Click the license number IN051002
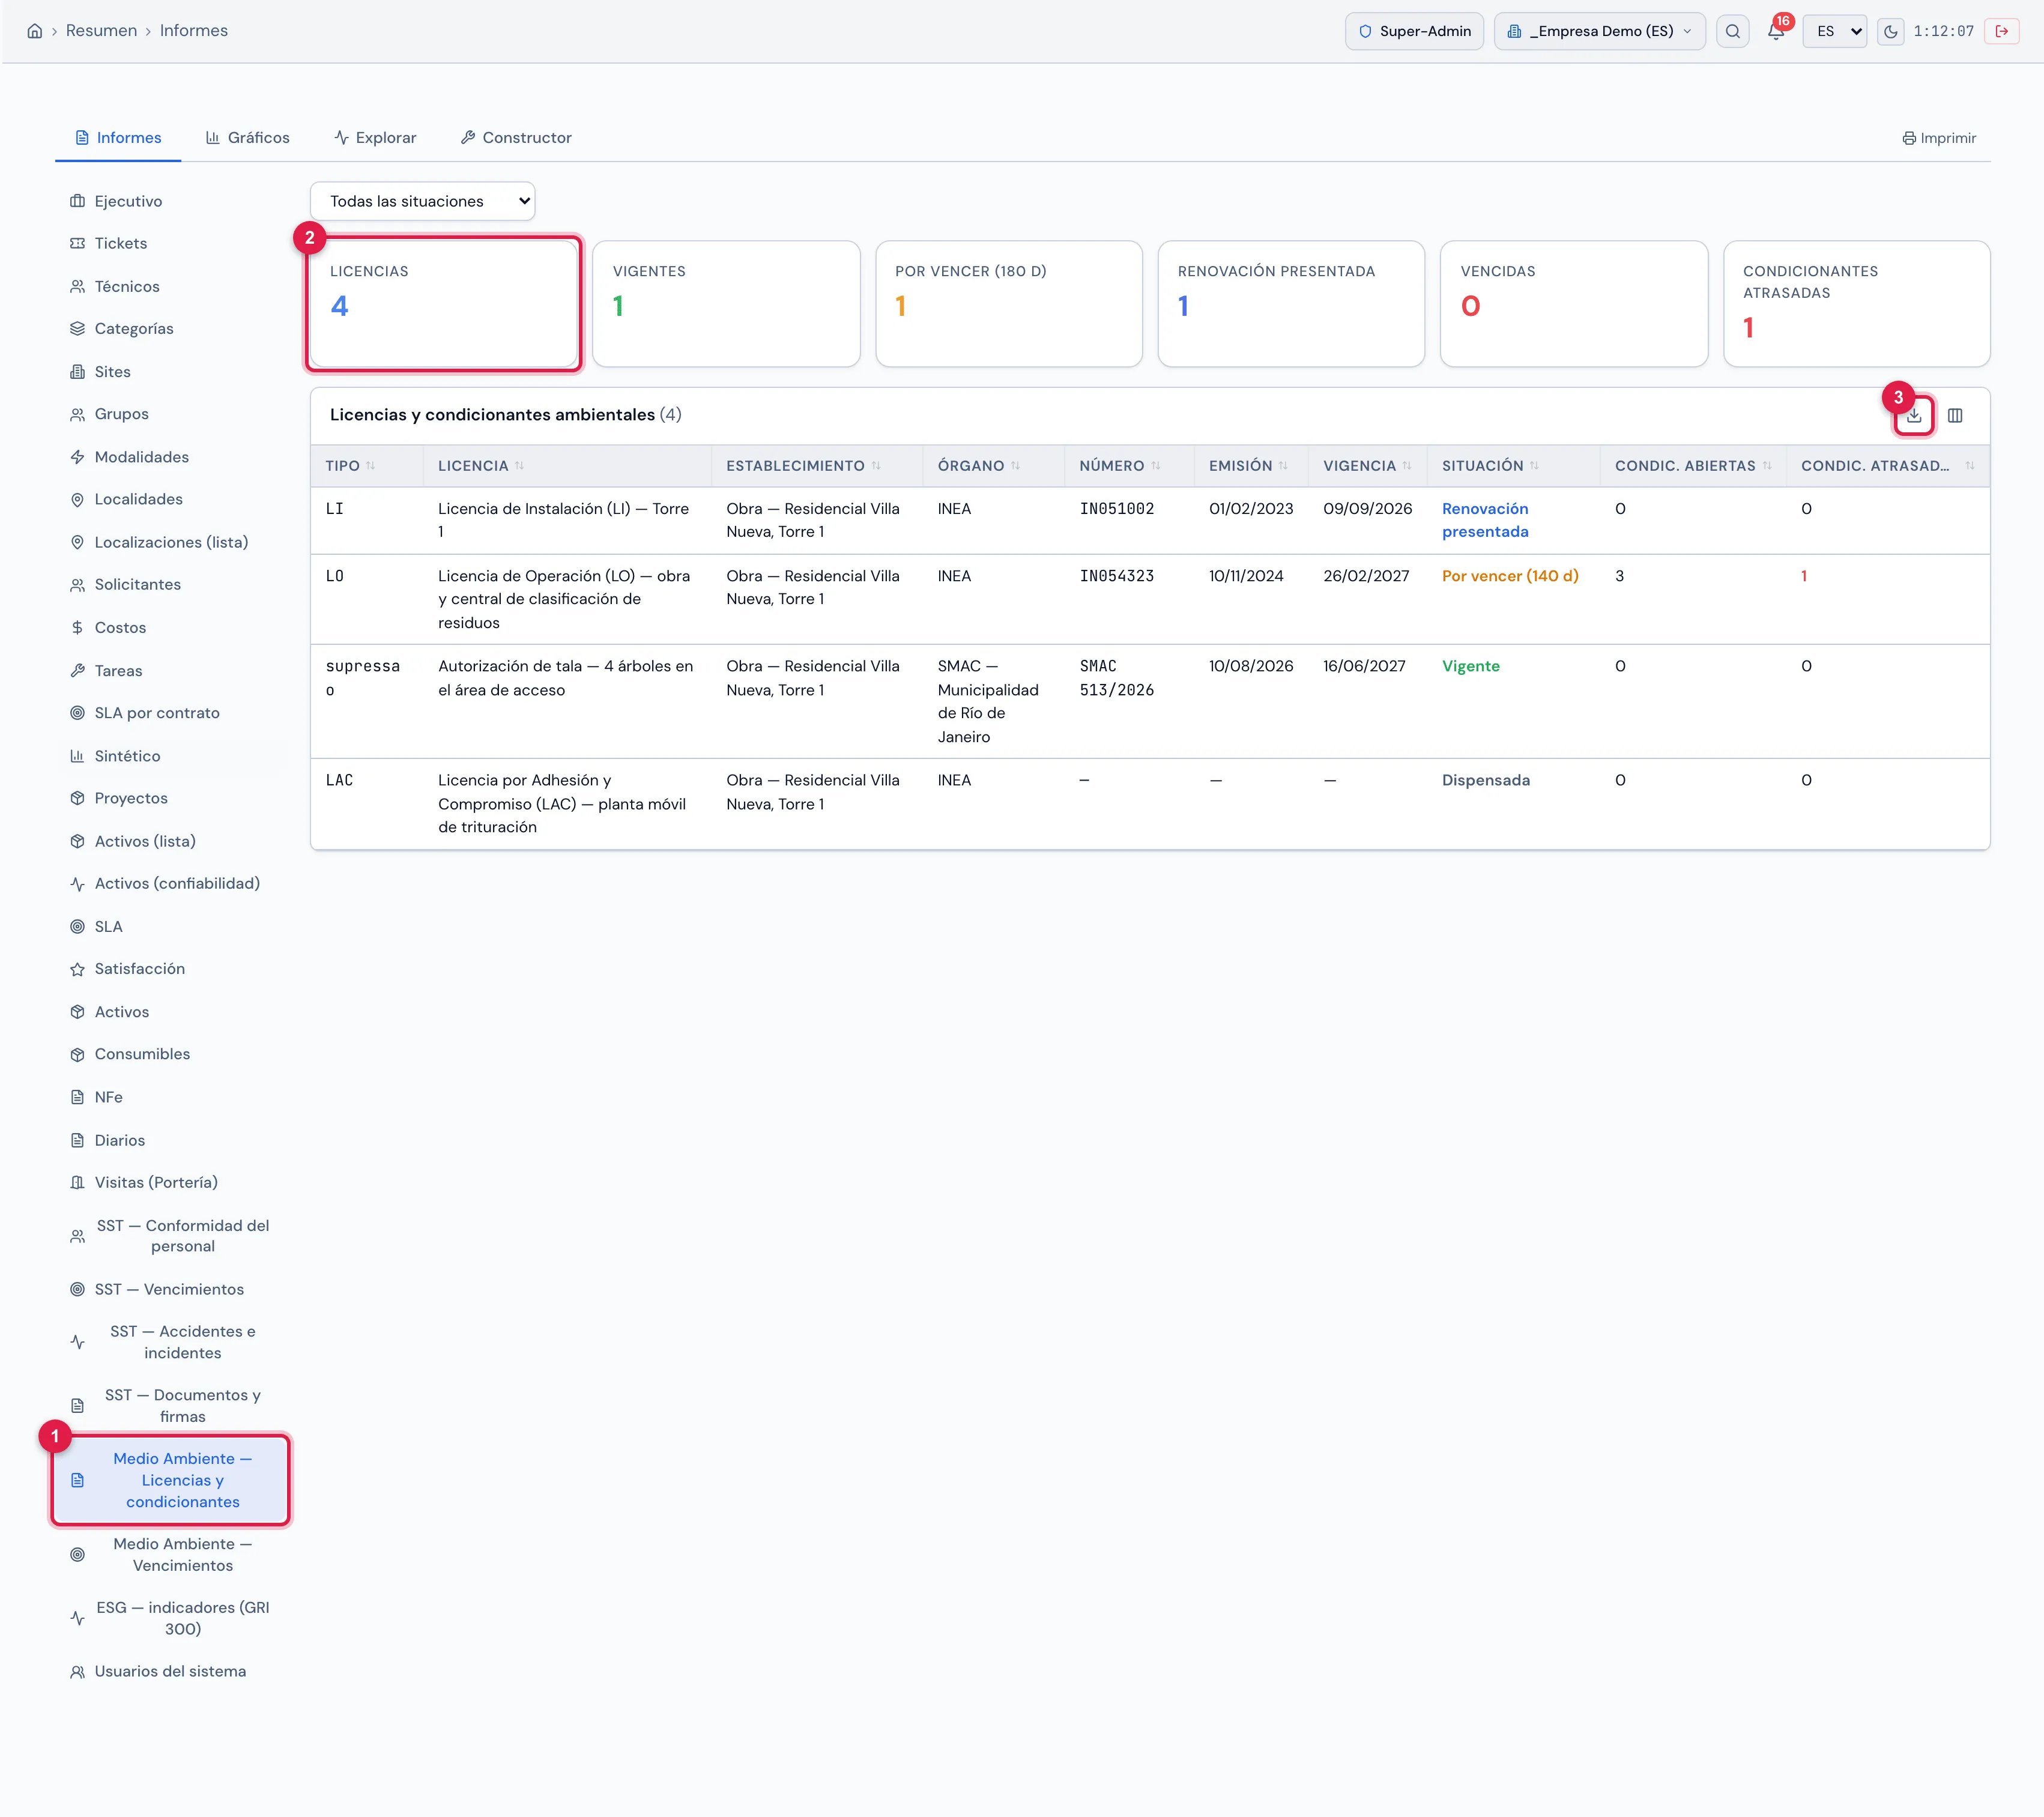2044x1817 pixels. [1117, 509]
